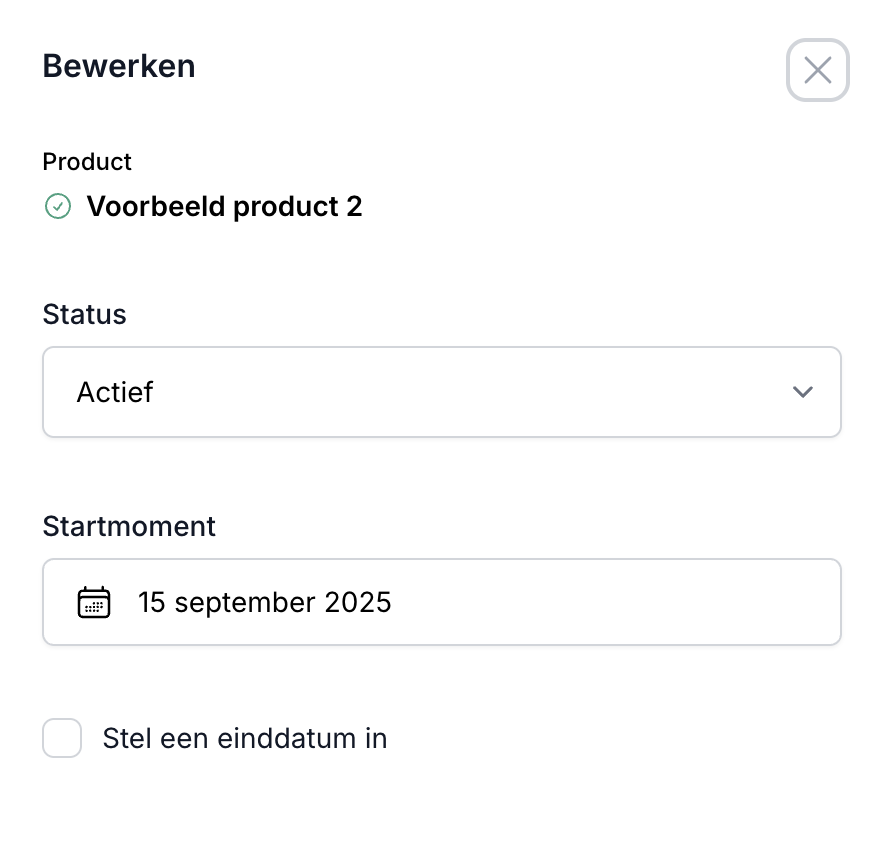Open the Startmoment date picker field

coord(441,602)
